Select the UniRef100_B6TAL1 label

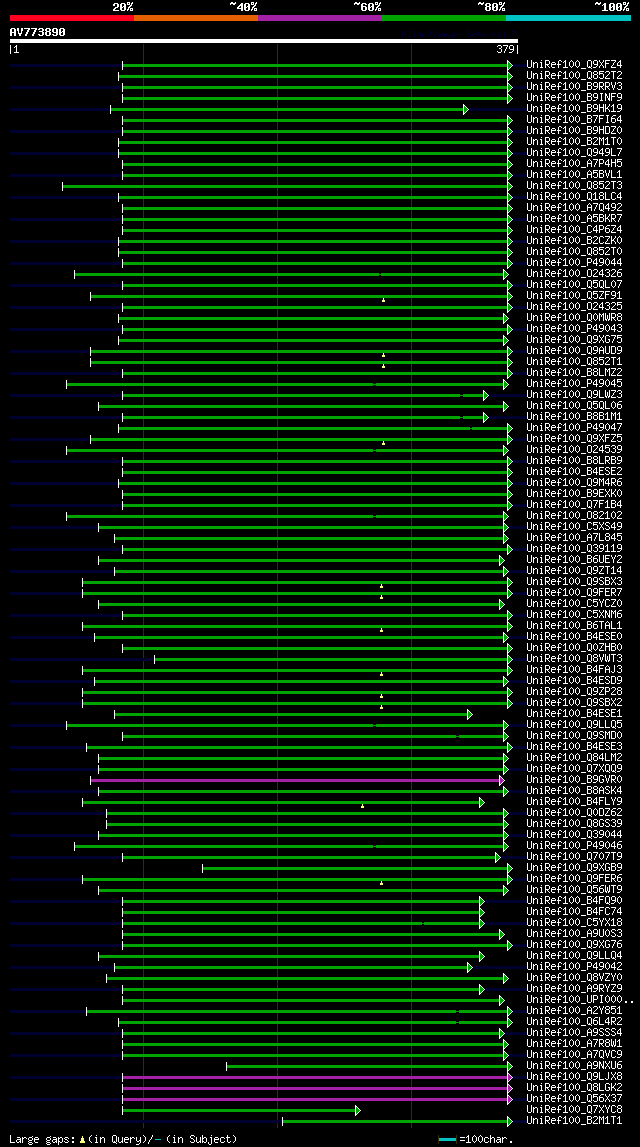point(574,626)
